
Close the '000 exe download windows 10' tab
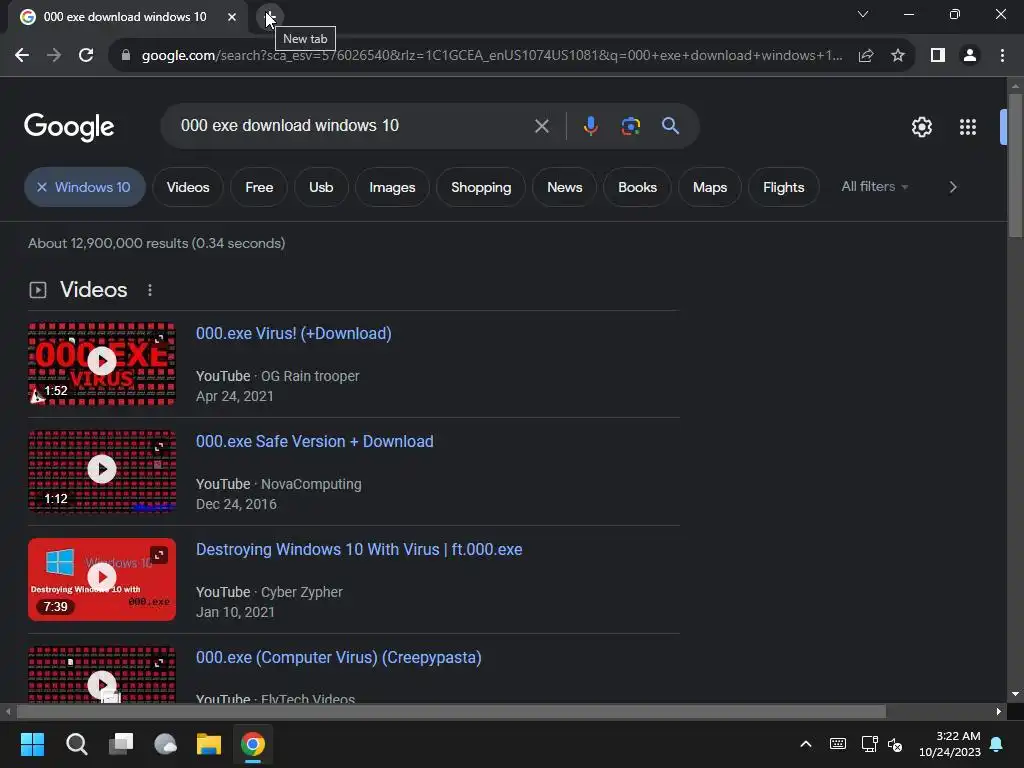point(232,17)
